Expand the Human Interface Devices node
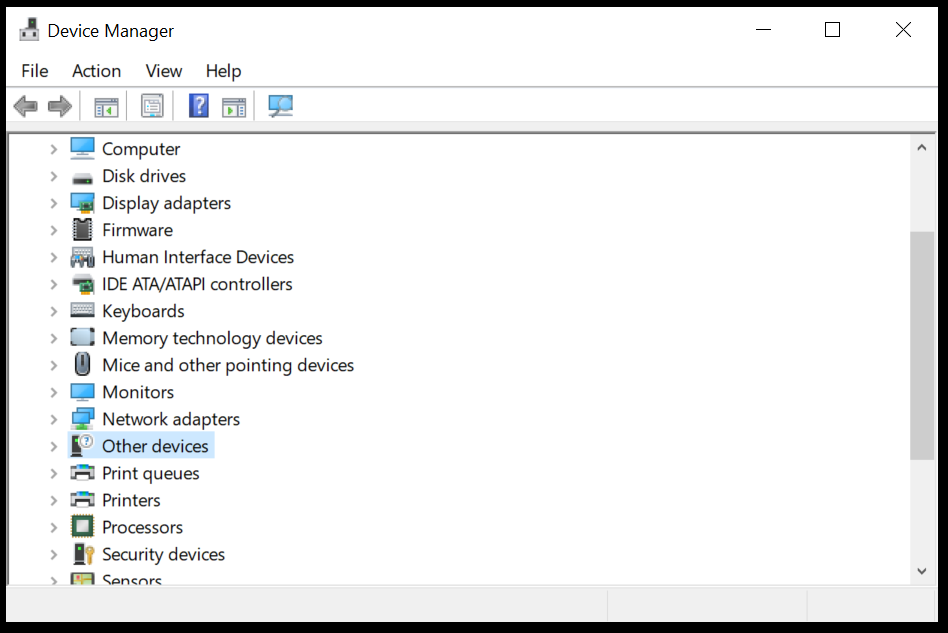Viewport: 948px width, 633px height. (x=54, y=257)
